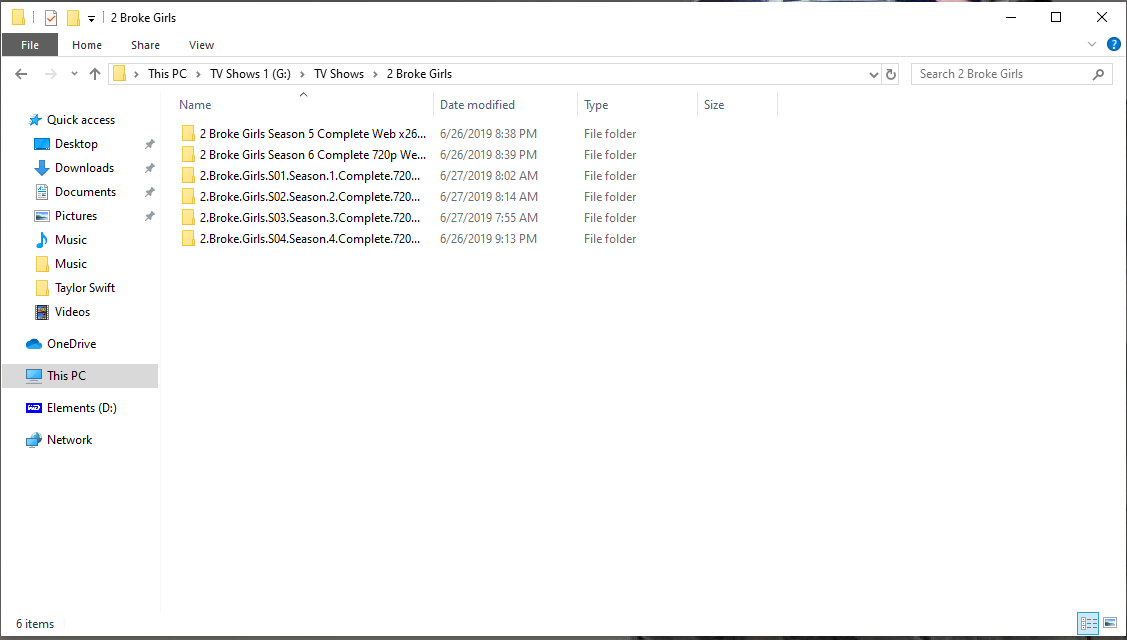Click the New folder icon in title bar

pyautogui.click(x=73, y=18)
